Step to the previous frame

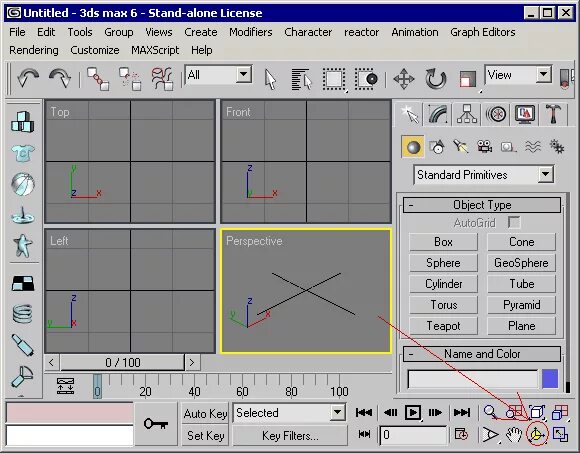pos(390,412)
